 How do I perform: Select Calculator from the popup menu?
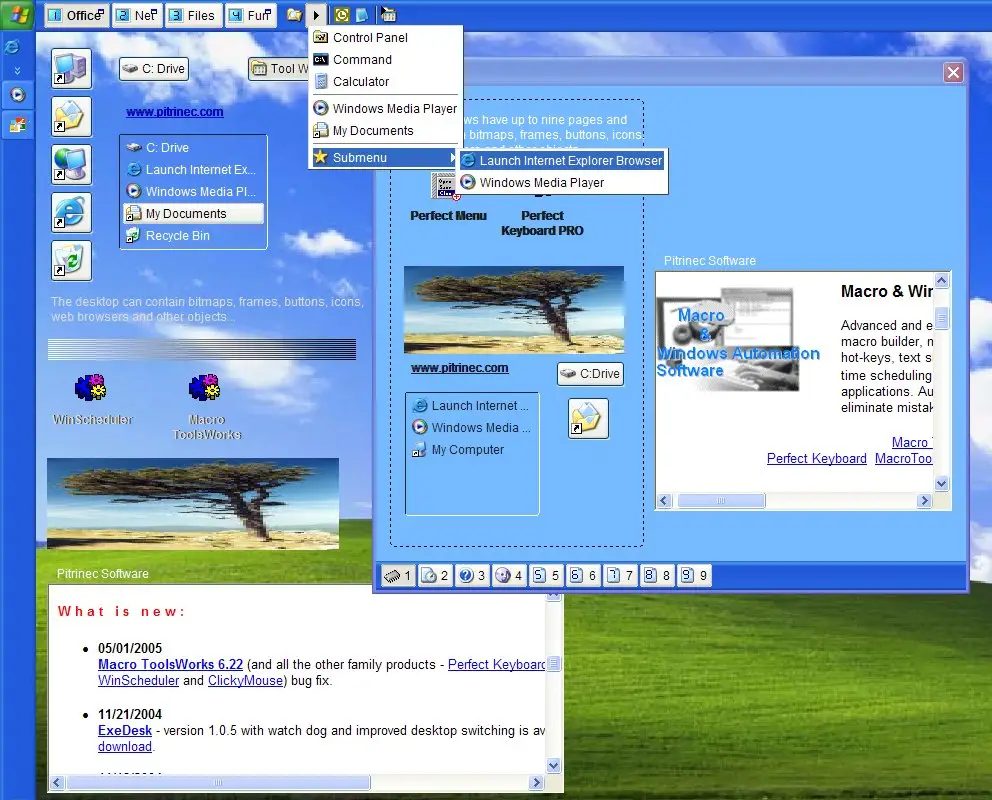[x=385, y=82]
